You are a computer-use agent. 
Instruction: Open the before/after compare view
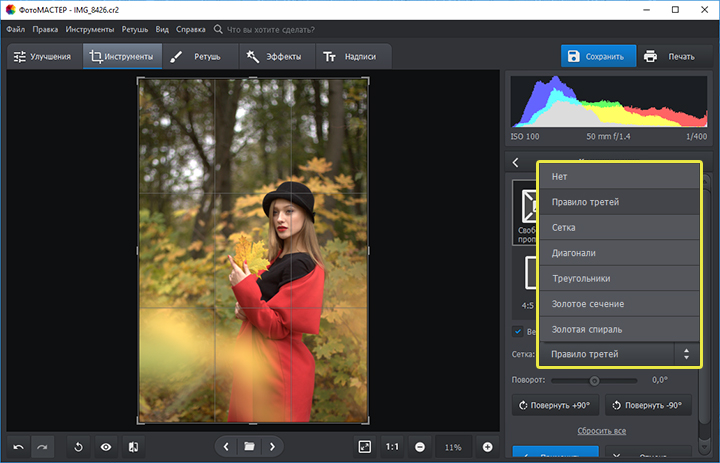pos(132,446)
